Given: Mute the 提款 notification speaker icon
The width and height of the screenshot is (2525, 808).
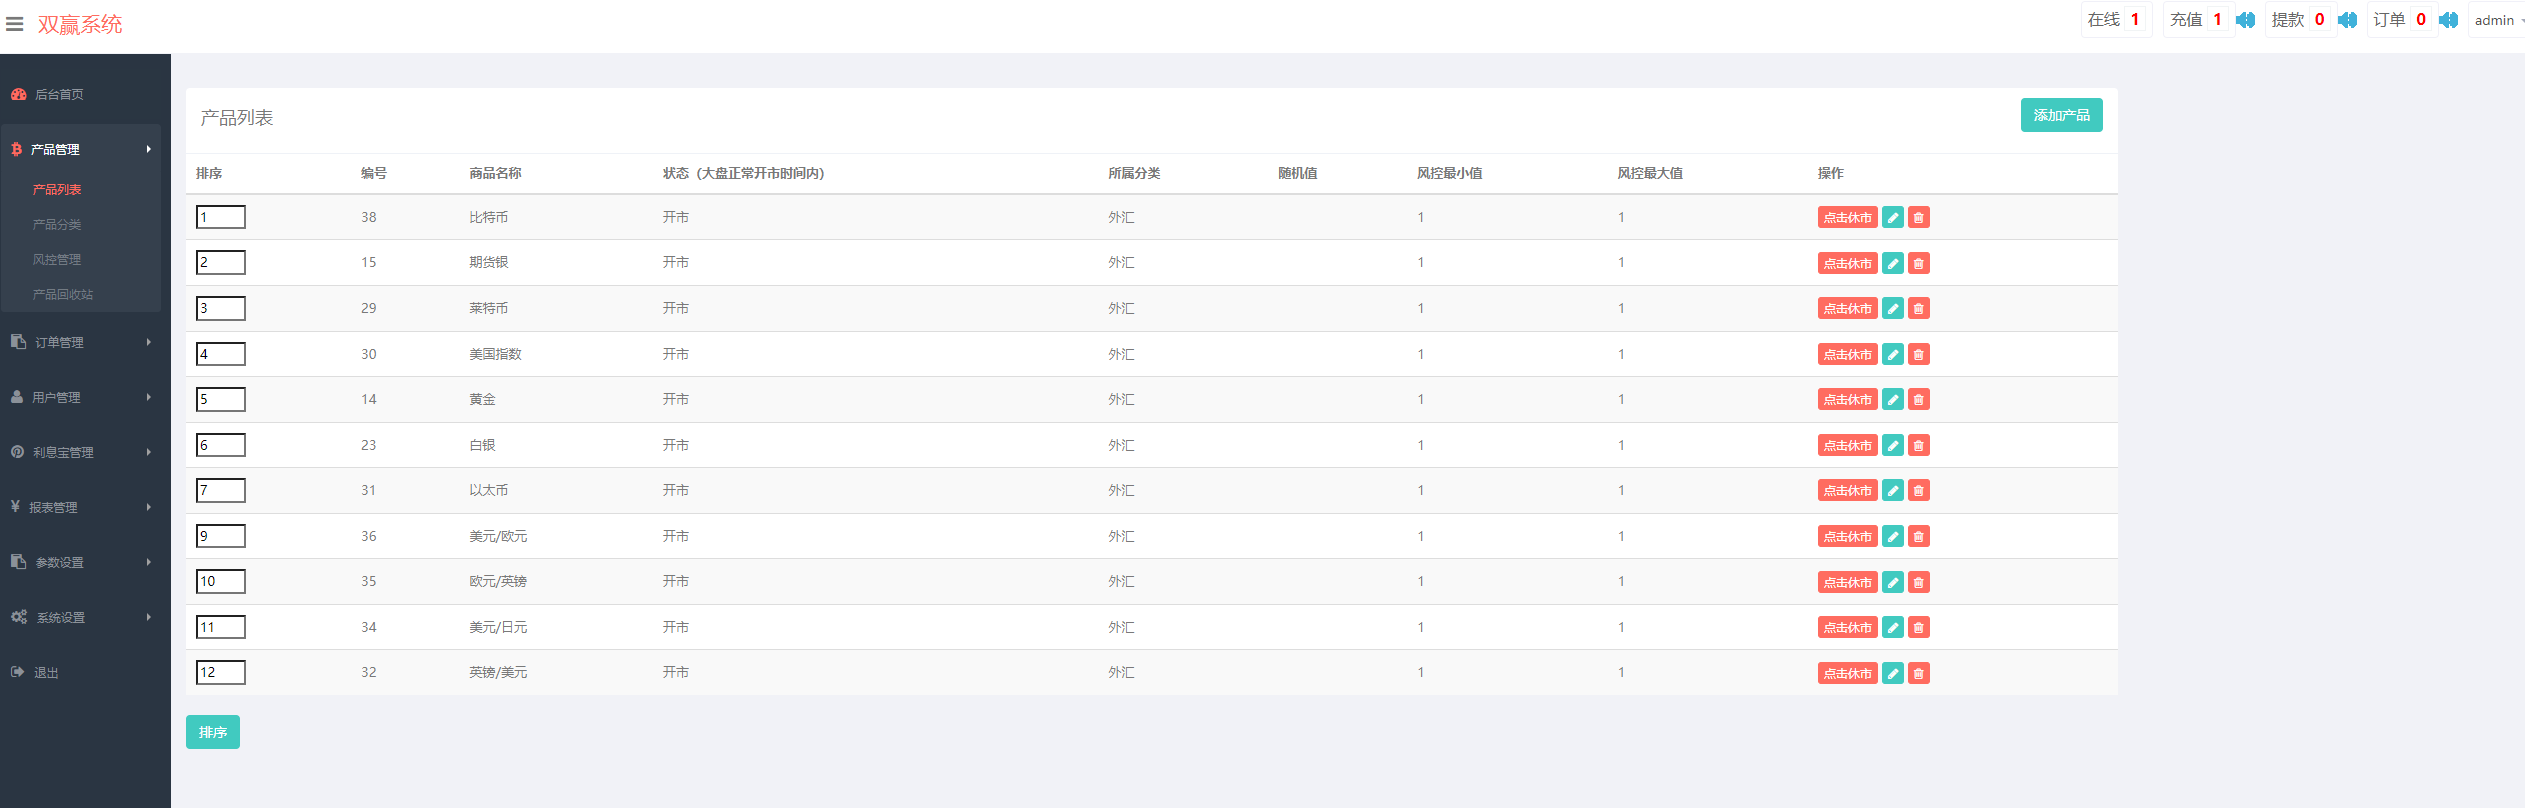Looking at the screenshot, I should coord(2347,20).
